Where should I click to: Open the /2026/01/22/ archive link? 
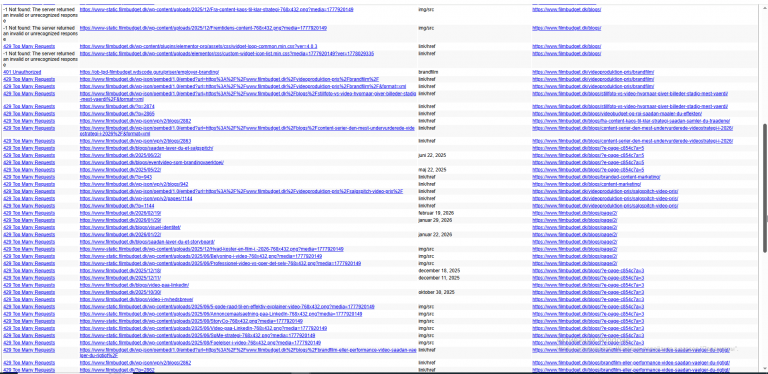120,234
